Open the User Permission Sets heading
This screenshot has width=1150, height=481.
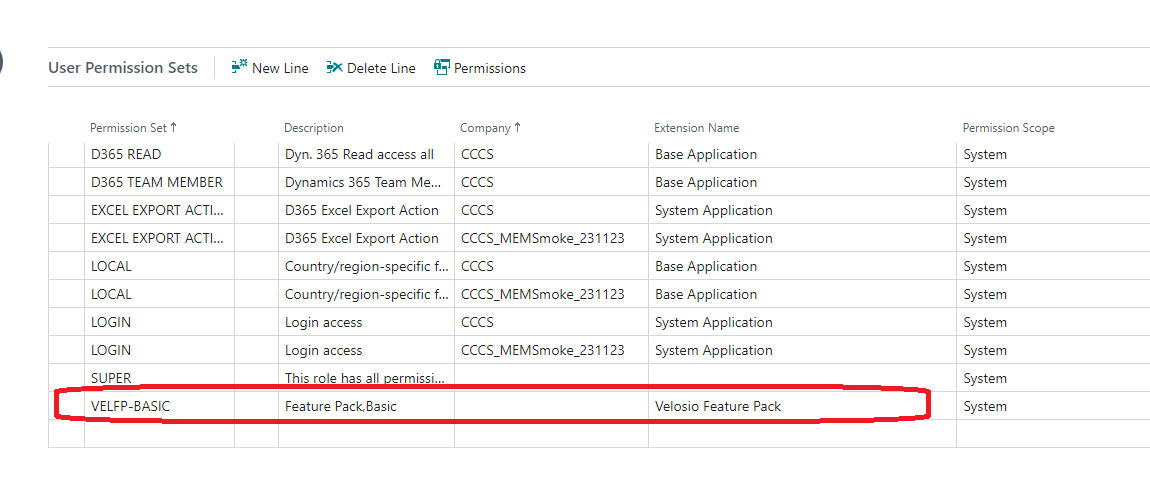point(123,67)
